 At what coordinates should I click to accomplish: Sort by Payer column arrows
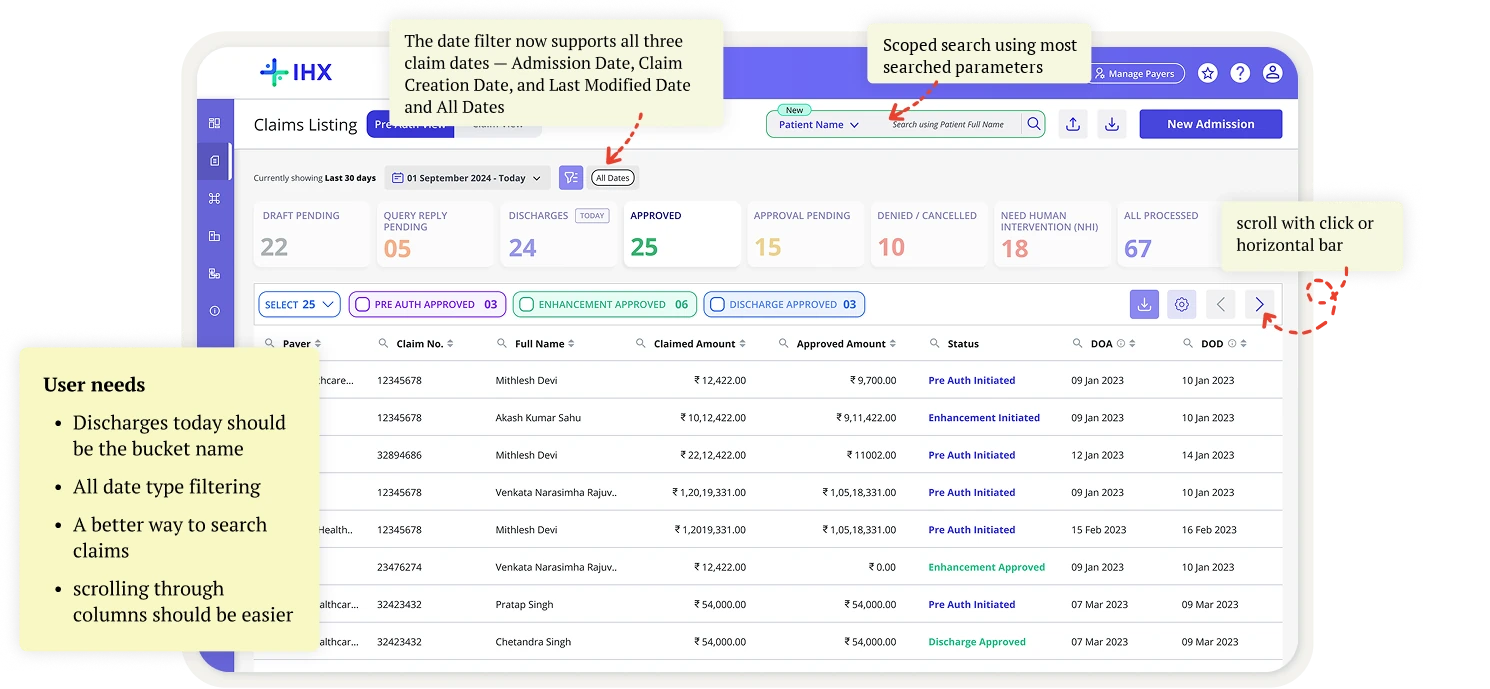click(x=318, y=343)
